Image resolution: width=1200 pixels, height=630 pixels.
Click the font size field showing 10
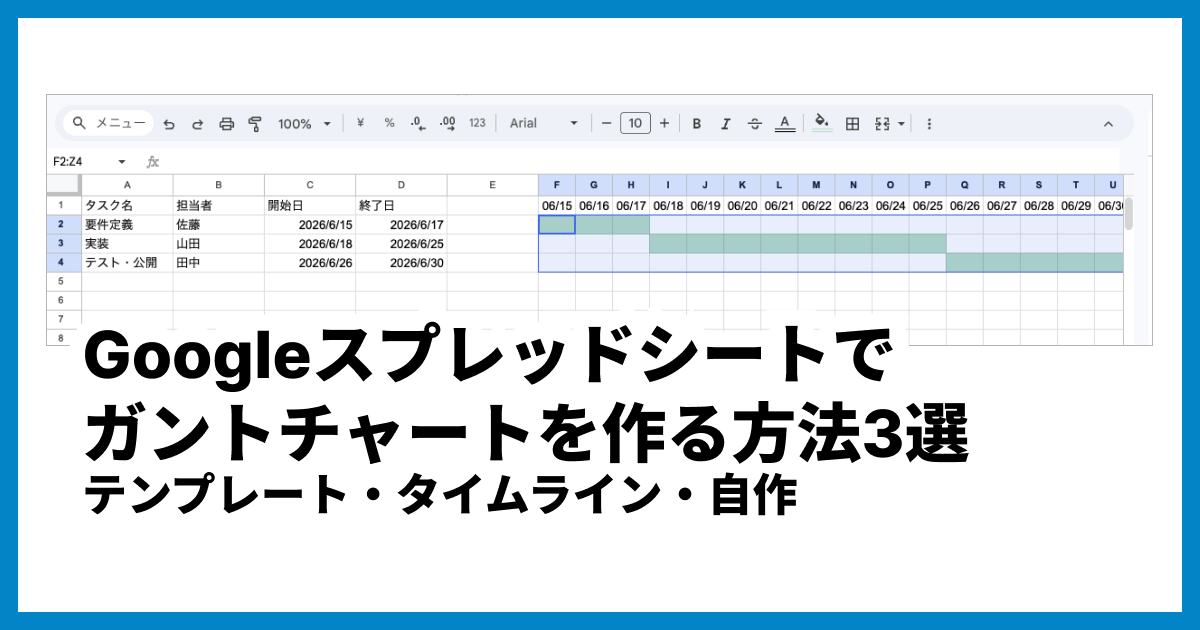[x=635, y=123]
